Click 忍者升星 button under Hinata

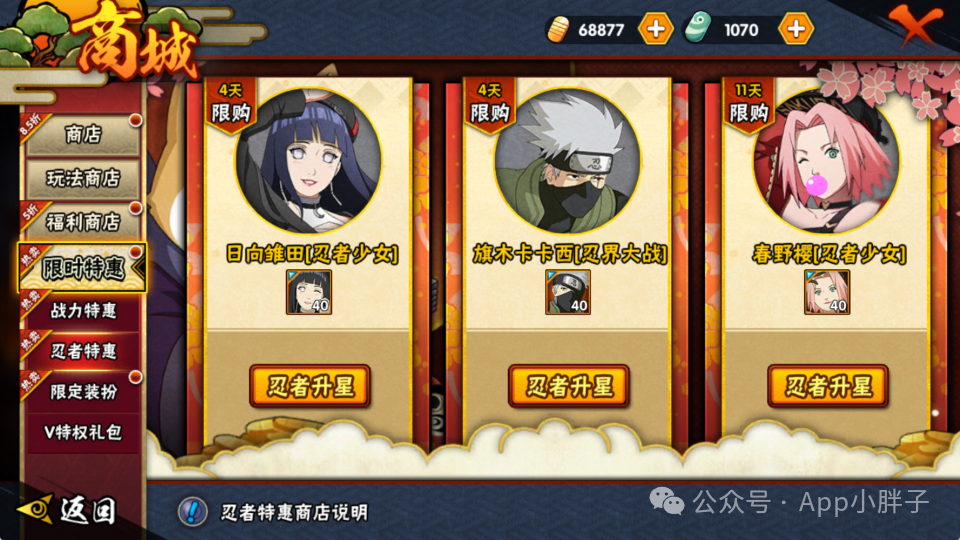[x=310, y=386]
